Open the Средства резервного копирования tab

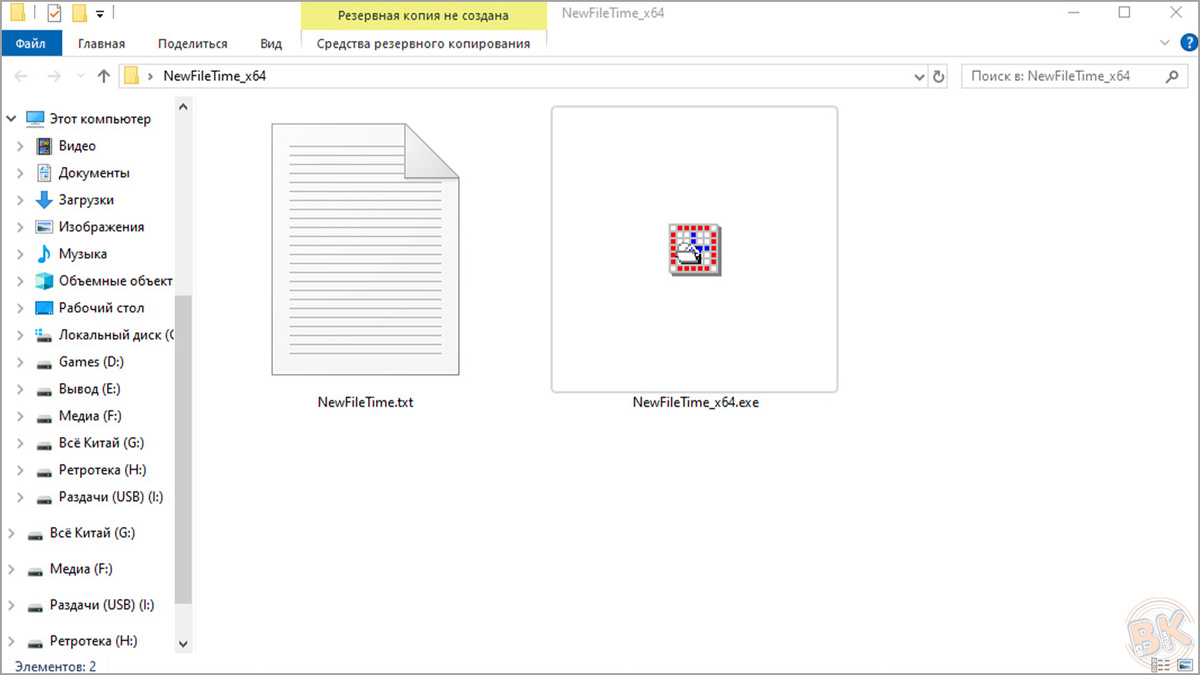[x=423, y=43]
